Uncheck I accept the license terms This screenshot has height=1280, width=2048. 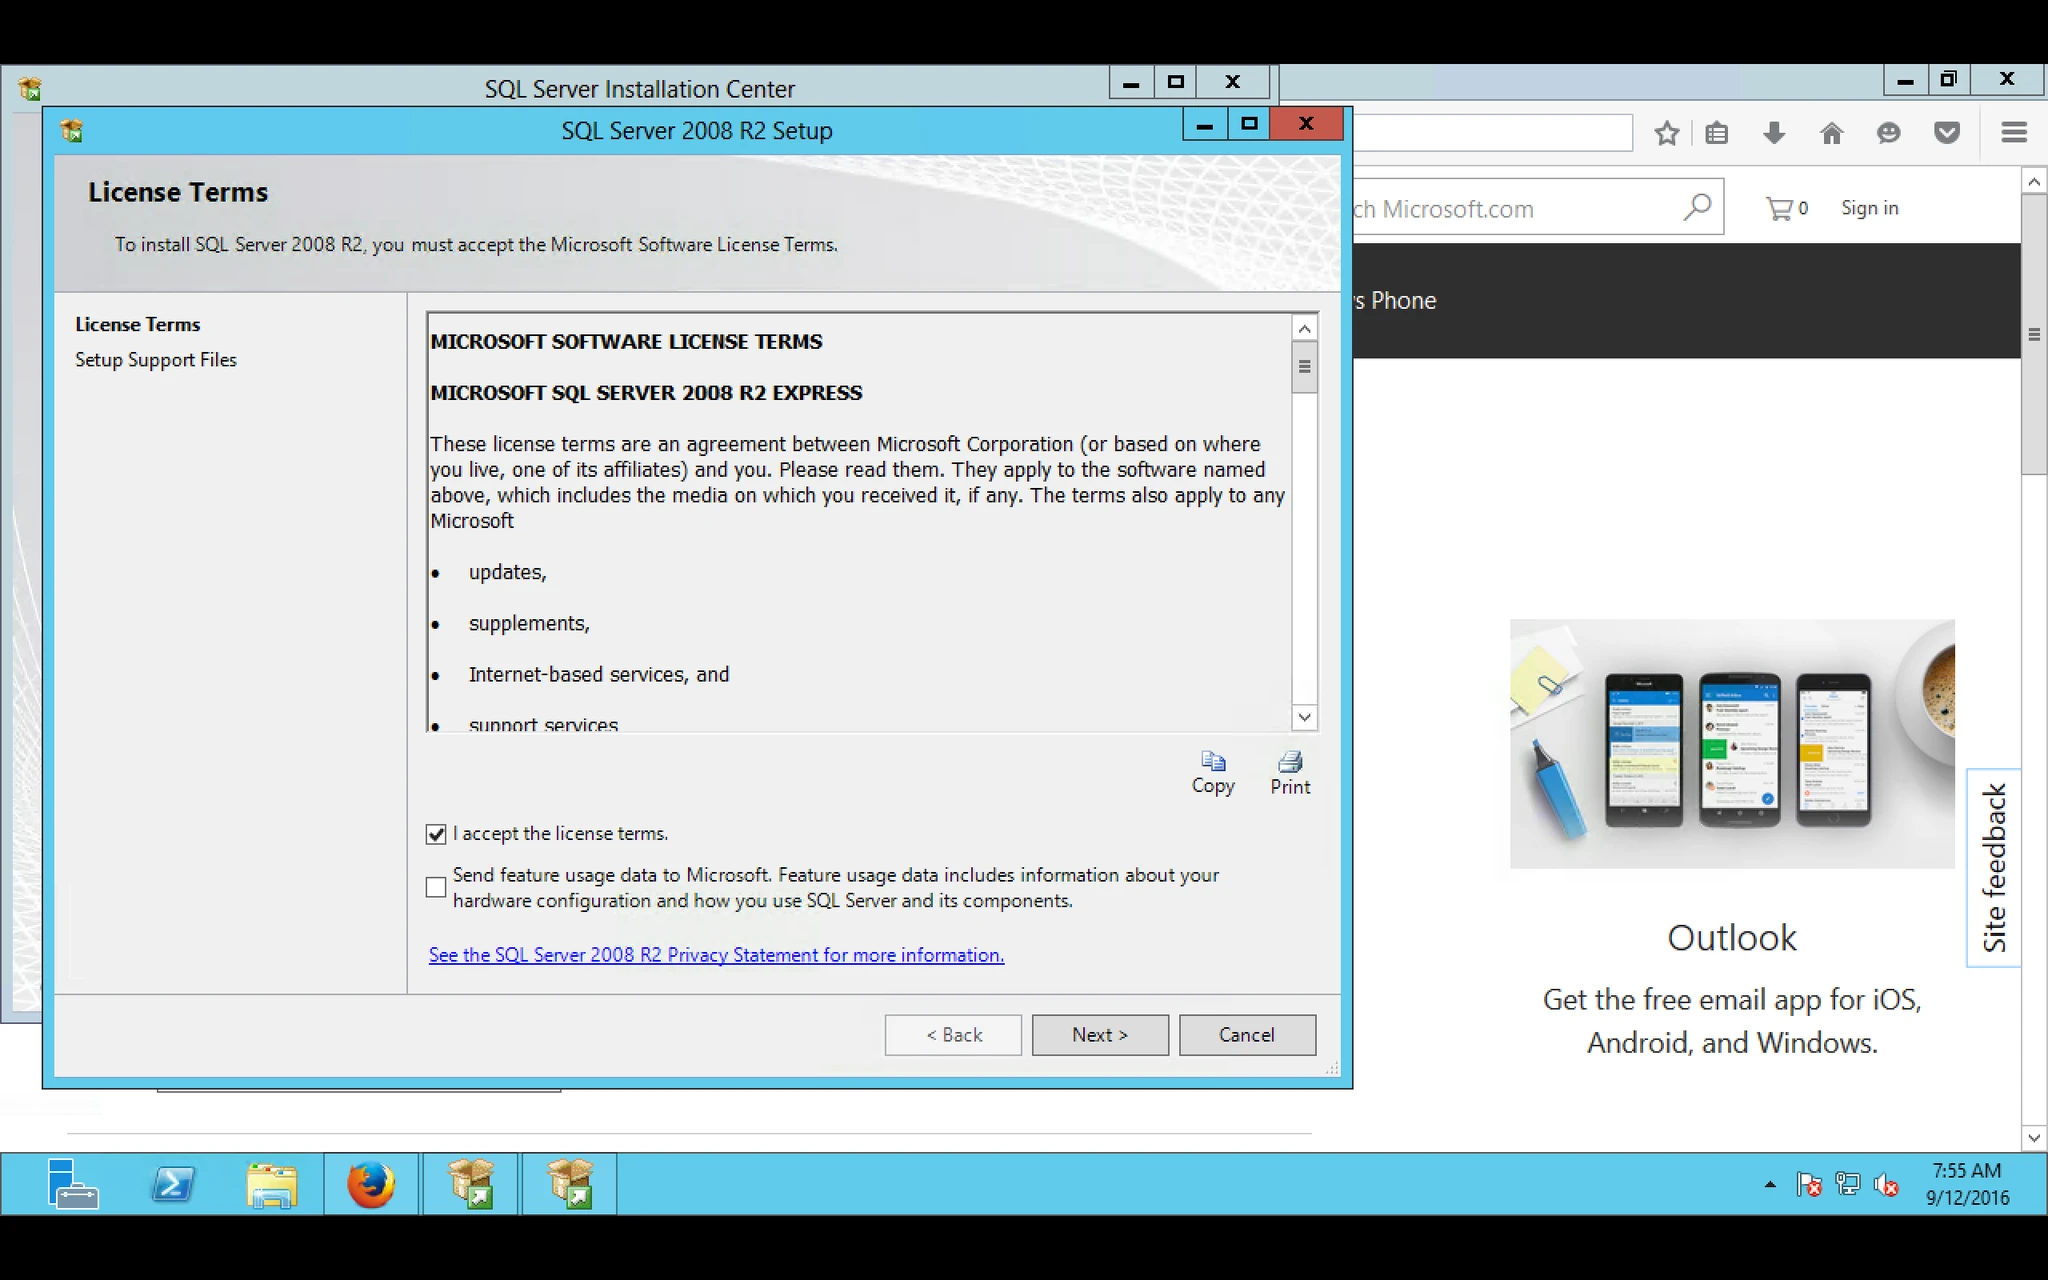(x=436, y=834)
